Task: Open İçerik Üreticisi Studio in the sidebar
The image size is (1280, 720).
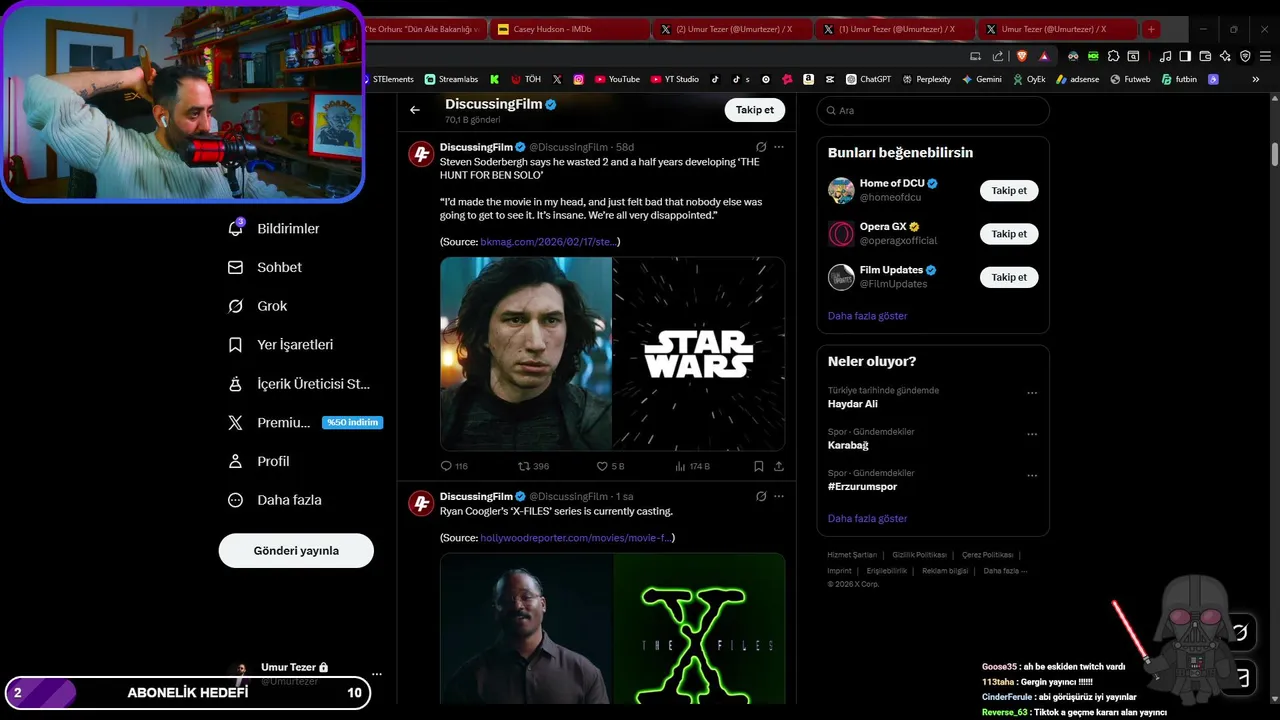Action: 299,384
